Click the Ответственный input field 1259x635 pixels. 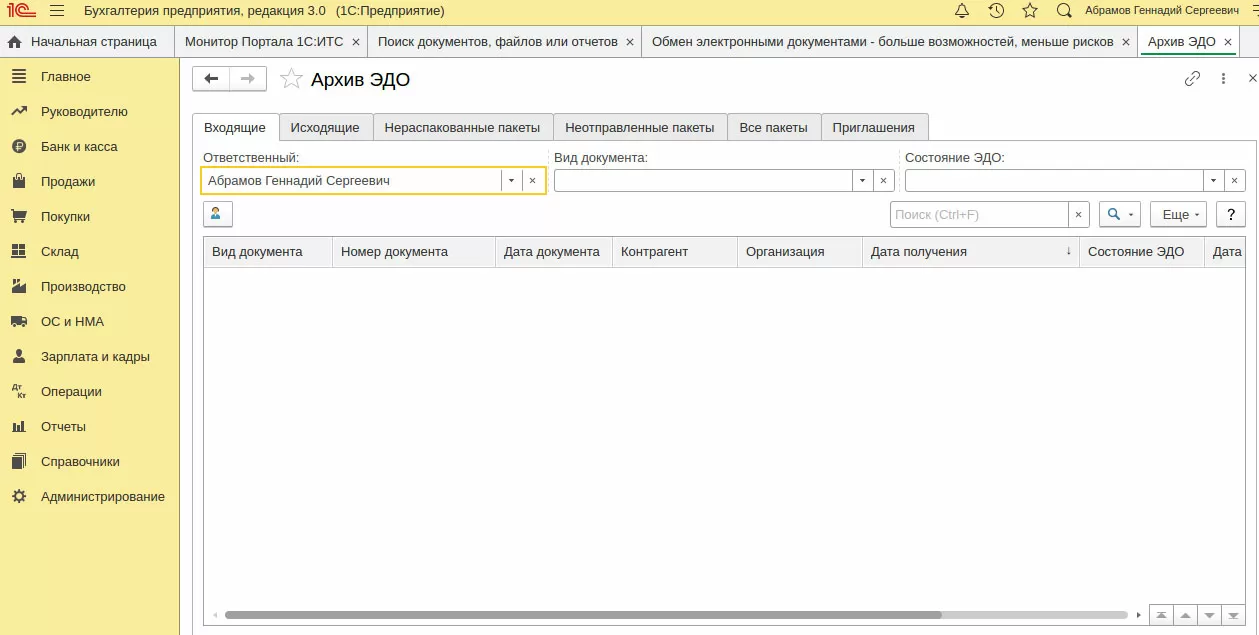pos(351,181)
